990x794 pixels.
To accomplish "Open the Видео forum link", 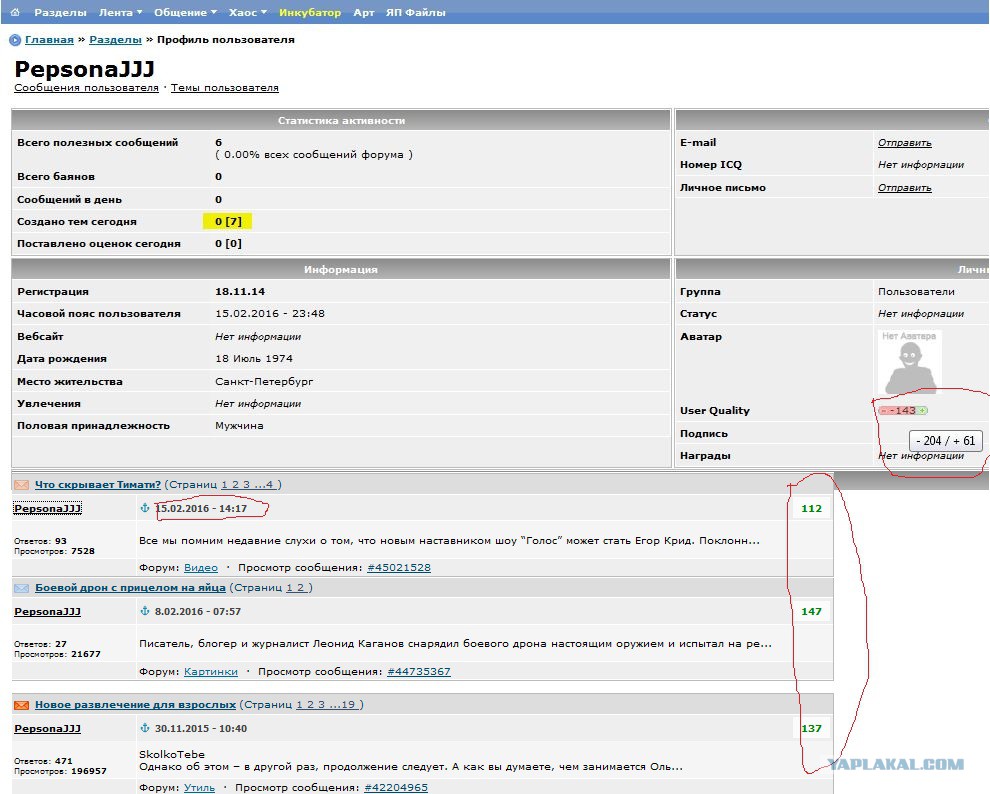I will click(201, 567).
